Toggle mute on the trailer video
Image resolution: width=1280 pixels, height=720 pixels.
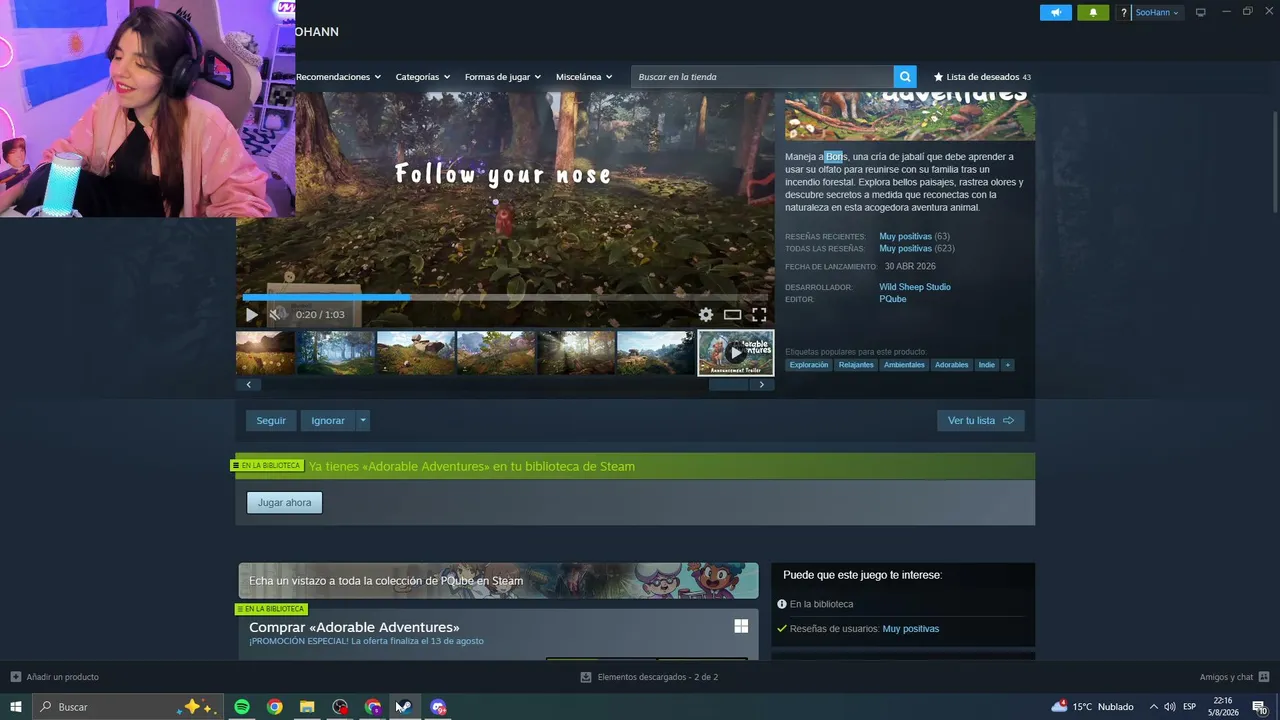[275, 314]
